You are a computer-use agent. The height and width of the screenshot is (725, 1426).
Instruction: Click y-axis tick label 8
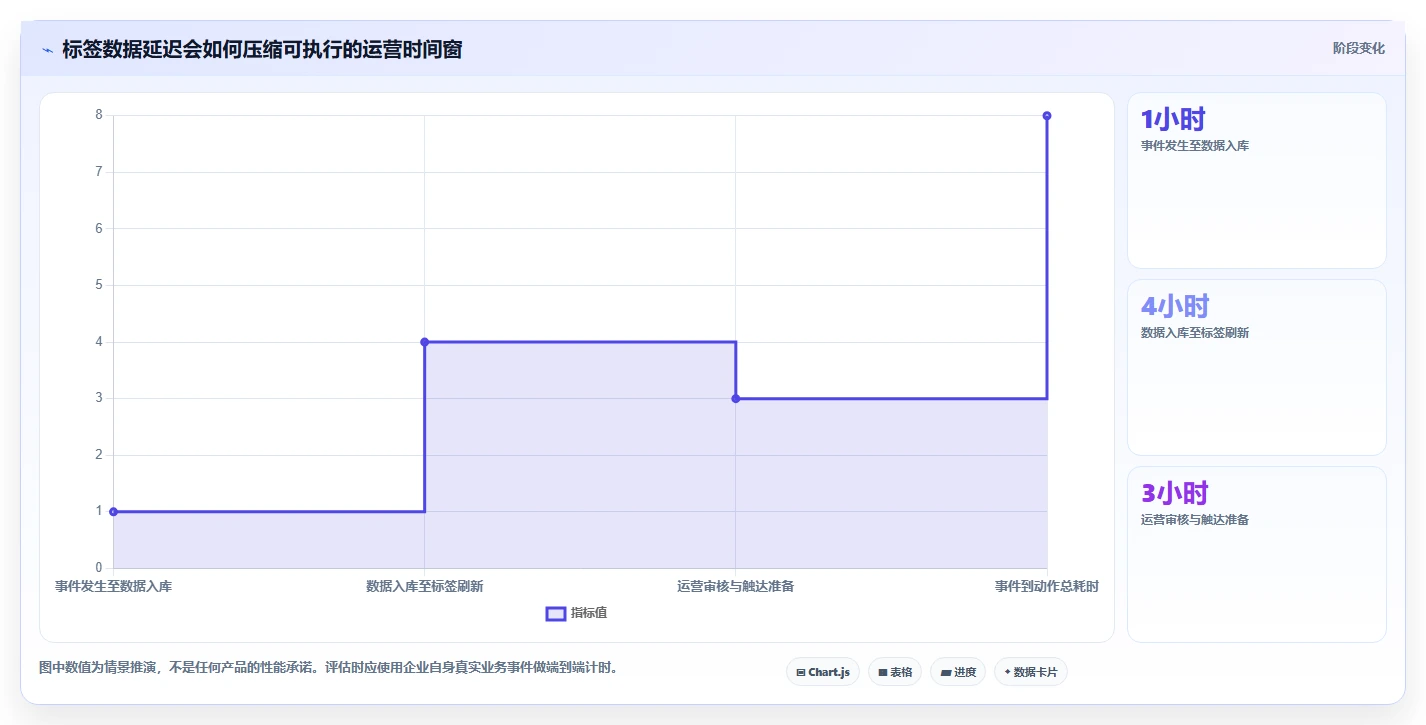point(99,115)
